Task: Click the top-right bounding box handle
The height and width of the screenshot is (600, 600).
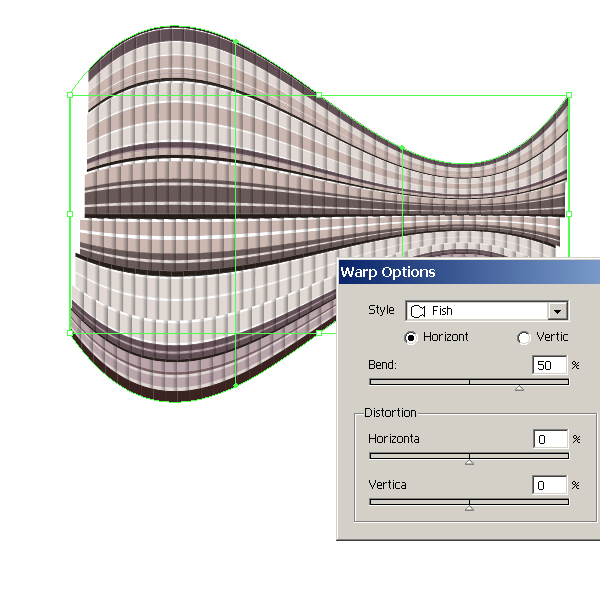Action: point(569,95)
